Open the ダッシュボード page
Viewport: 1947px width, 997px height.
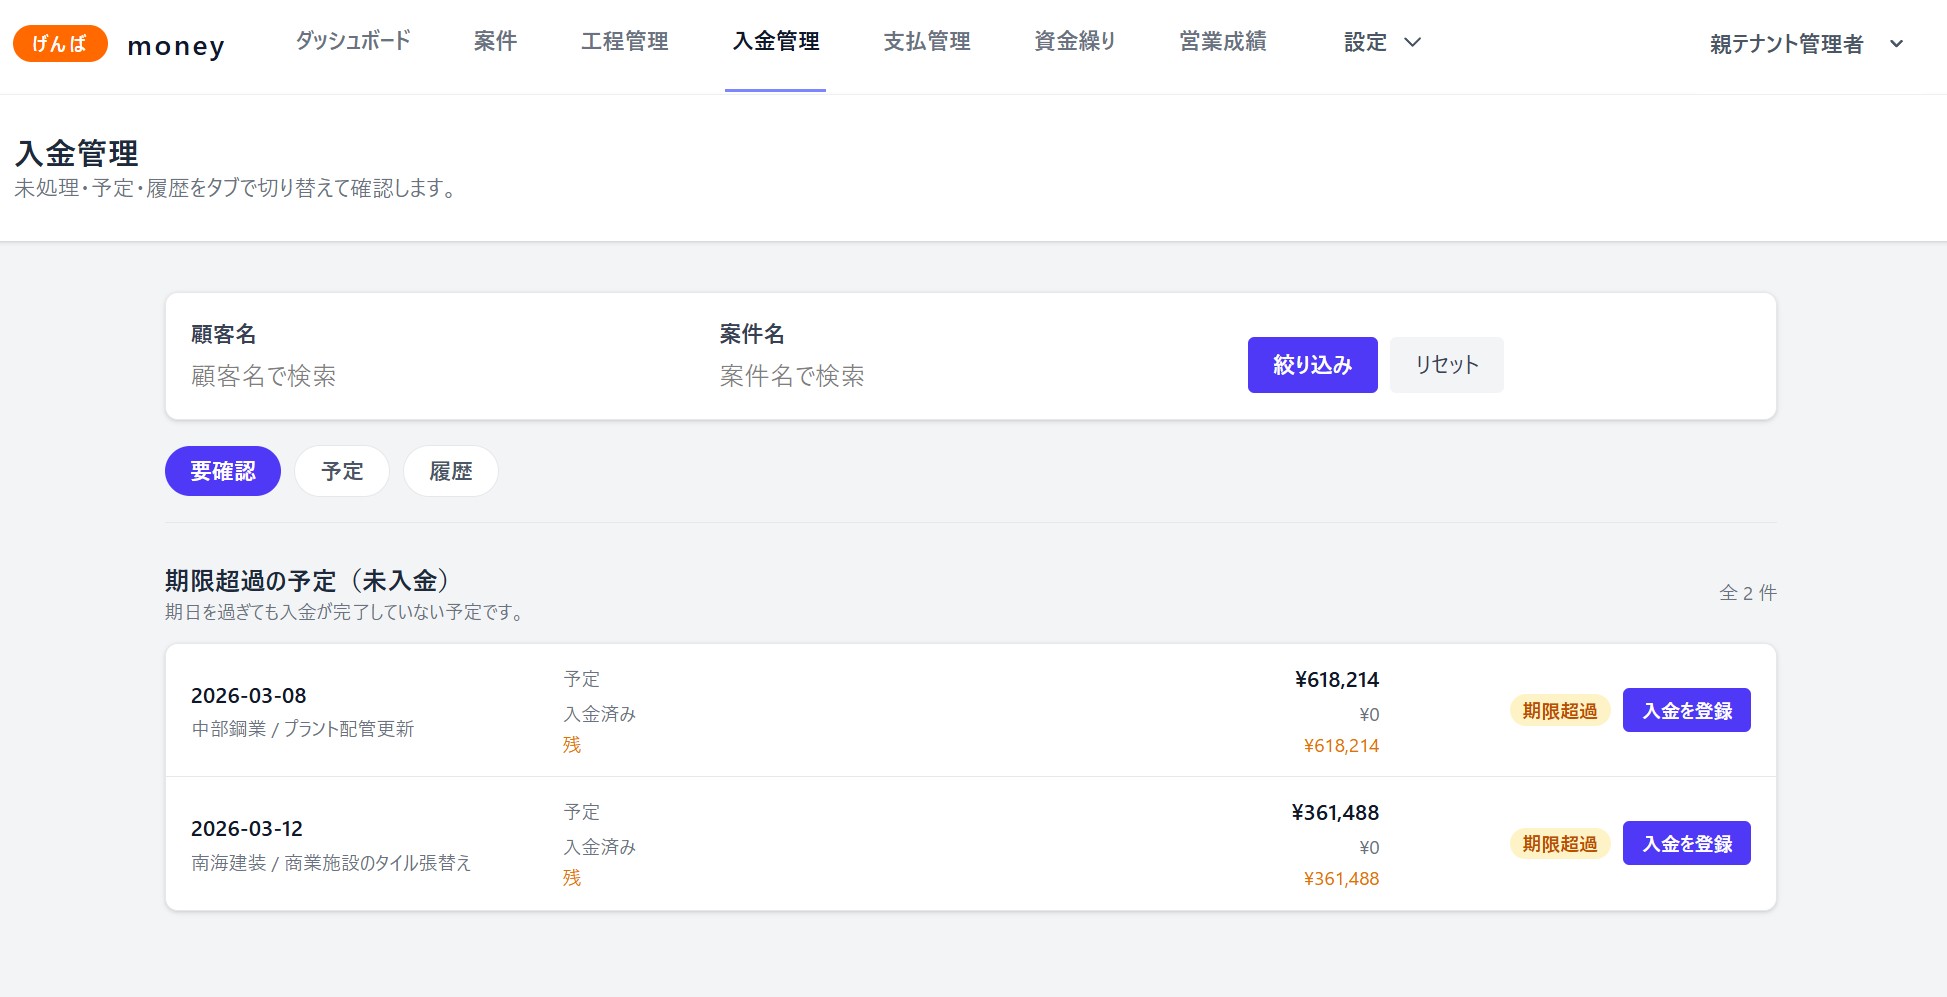(x=351, y=42)
